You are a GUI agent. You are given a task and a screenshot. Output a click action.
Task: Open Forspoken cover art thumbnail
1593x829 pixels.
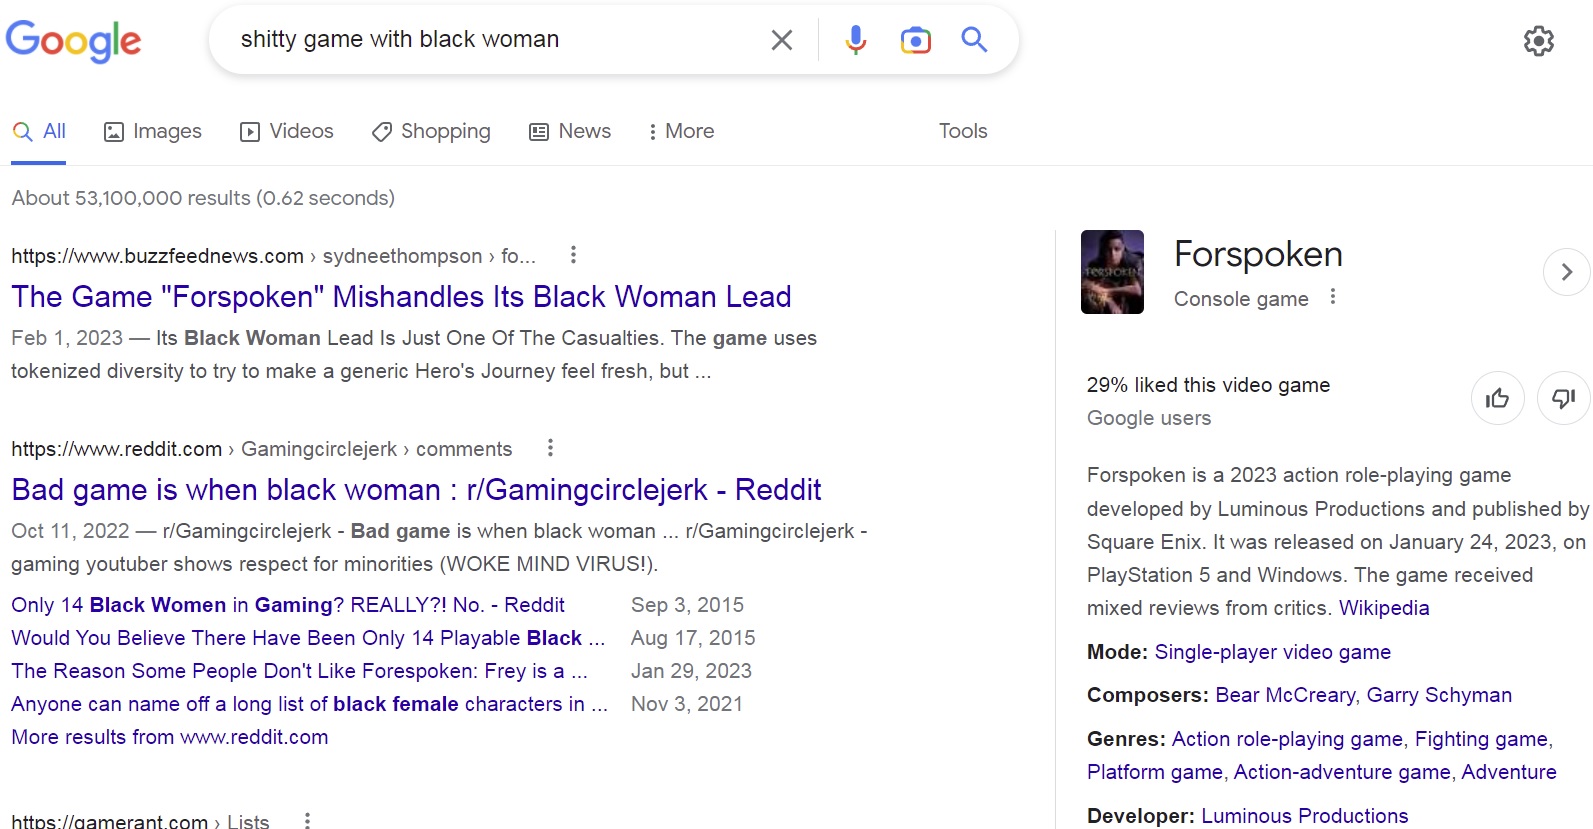1112,272
